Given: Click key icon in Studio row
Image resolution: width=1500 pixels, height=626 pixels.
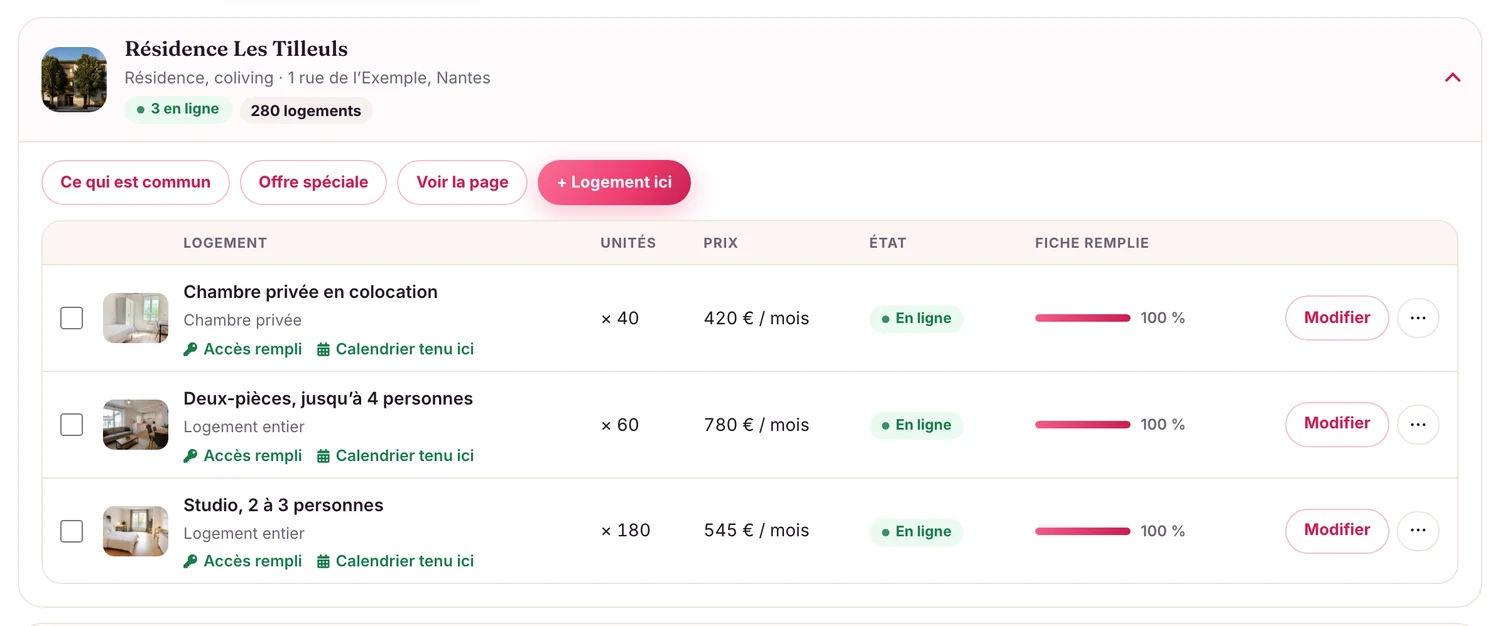Looking at the screenshot, I should [x=191, y=562].
